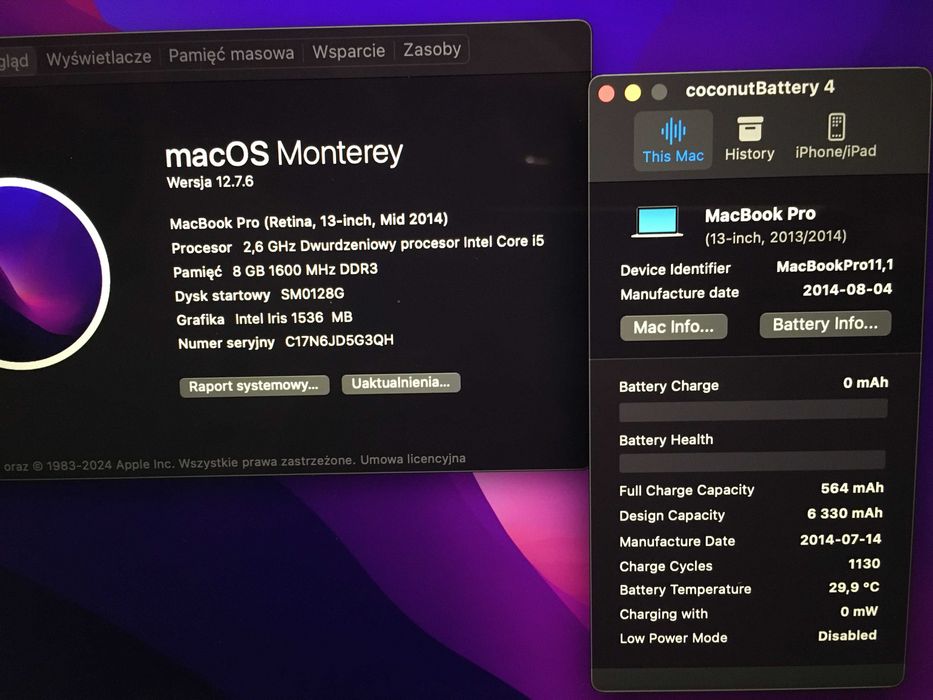Screen dimensions: 933x700
Task: Select the This Mac tab in coconutBattery
Action: pos(673,140)
